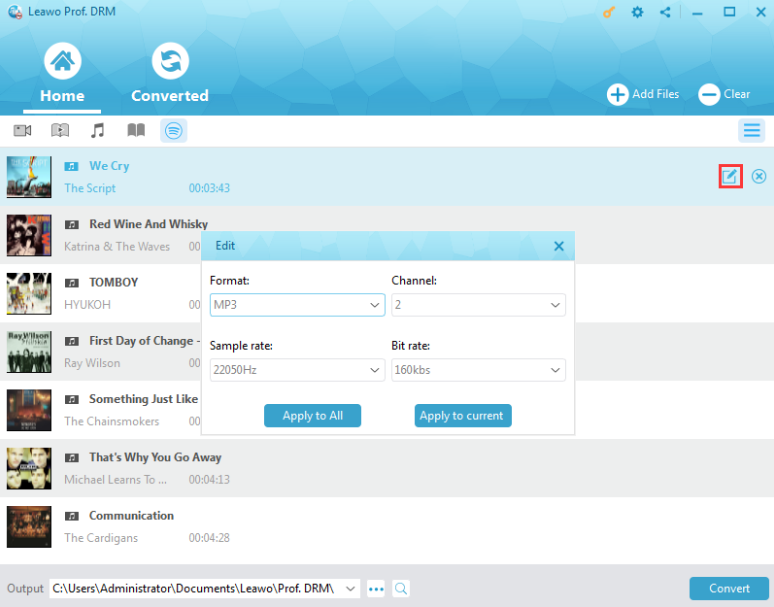Click the Apply to All button
Image resolution: width=774 pixels, height=607 pixels.
(x=312, y=416)
